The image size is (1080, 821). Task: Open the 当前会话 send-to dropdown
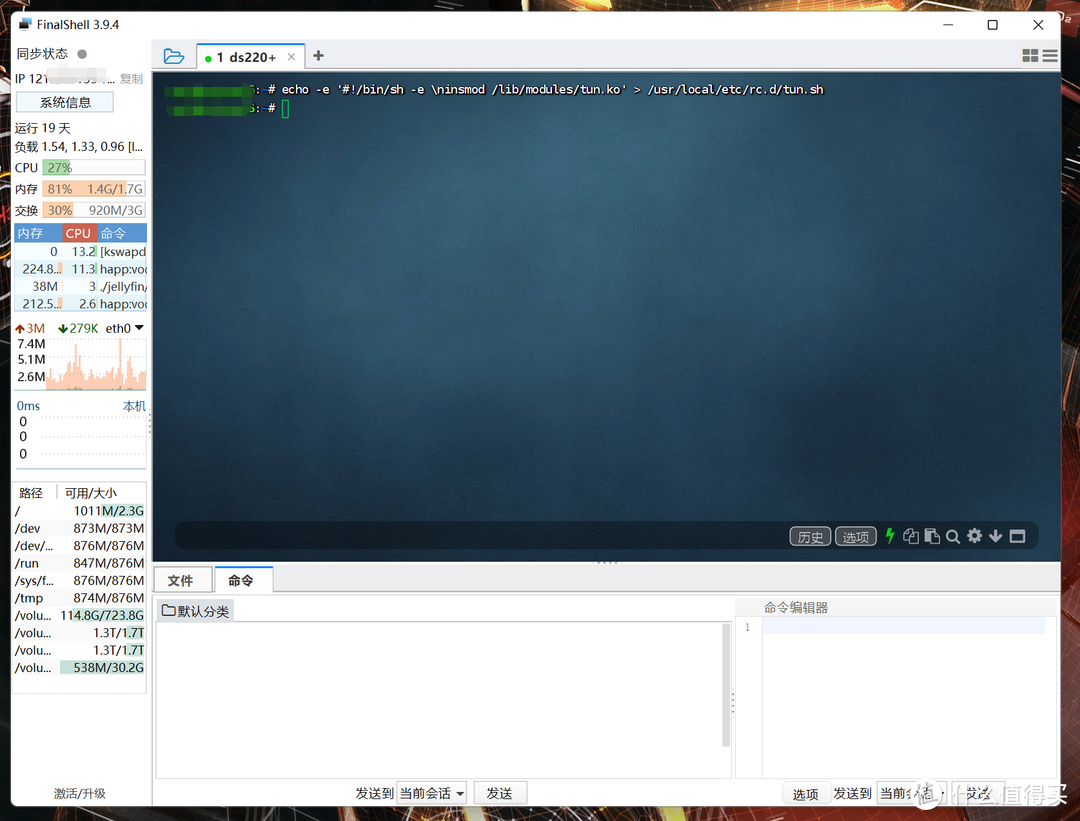(432, 793)
